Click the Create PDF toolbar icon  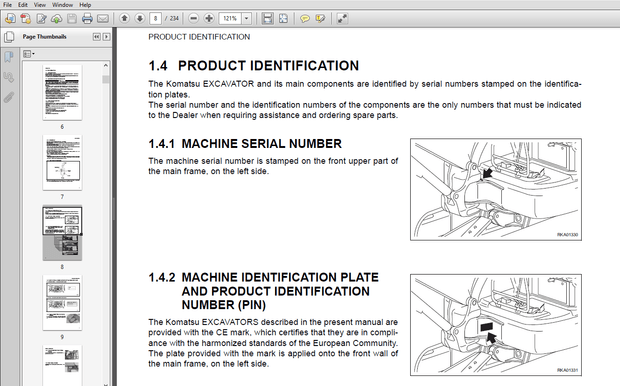[26, 18]
